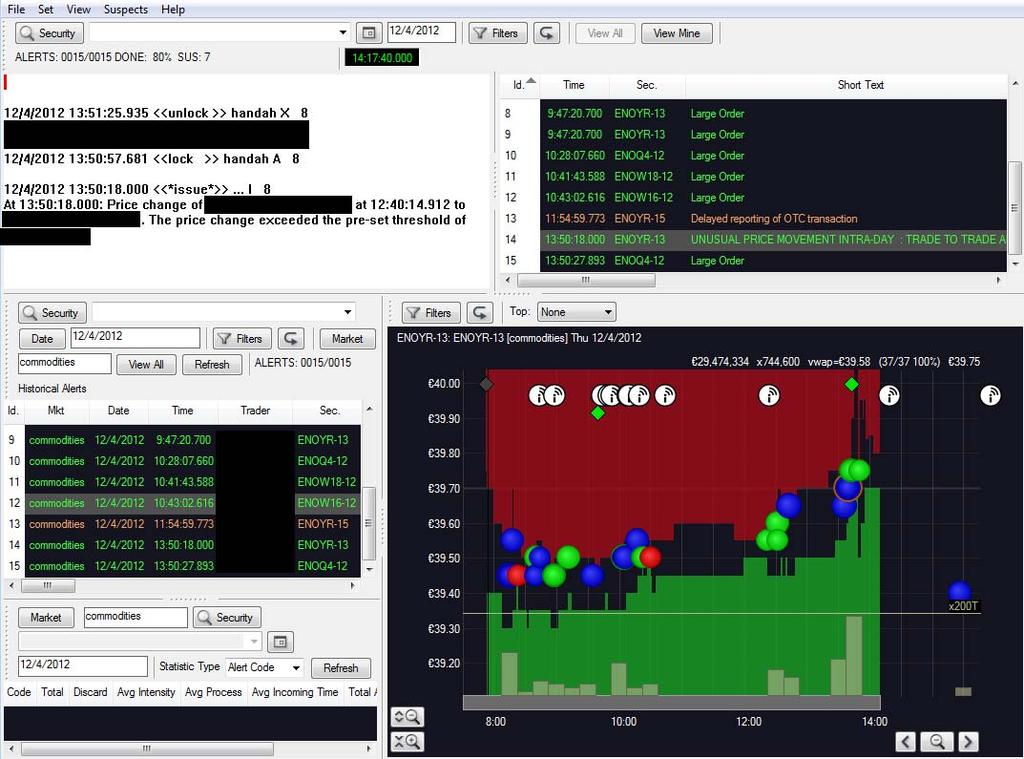Click the Filters button above the chart

pos(431,312)
